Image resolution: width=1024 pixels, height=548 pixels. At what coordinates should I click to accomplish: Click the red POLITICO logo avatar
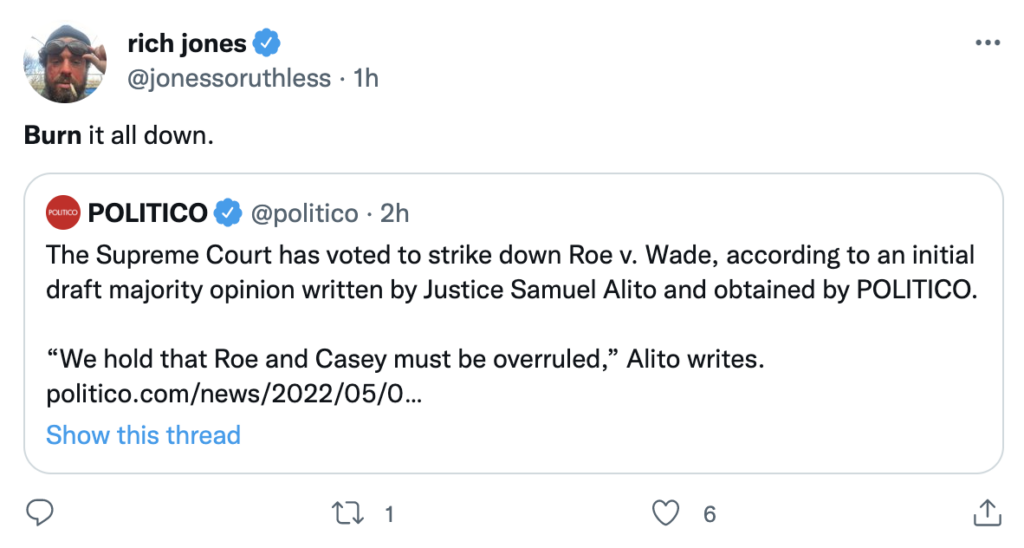(63, 213)
